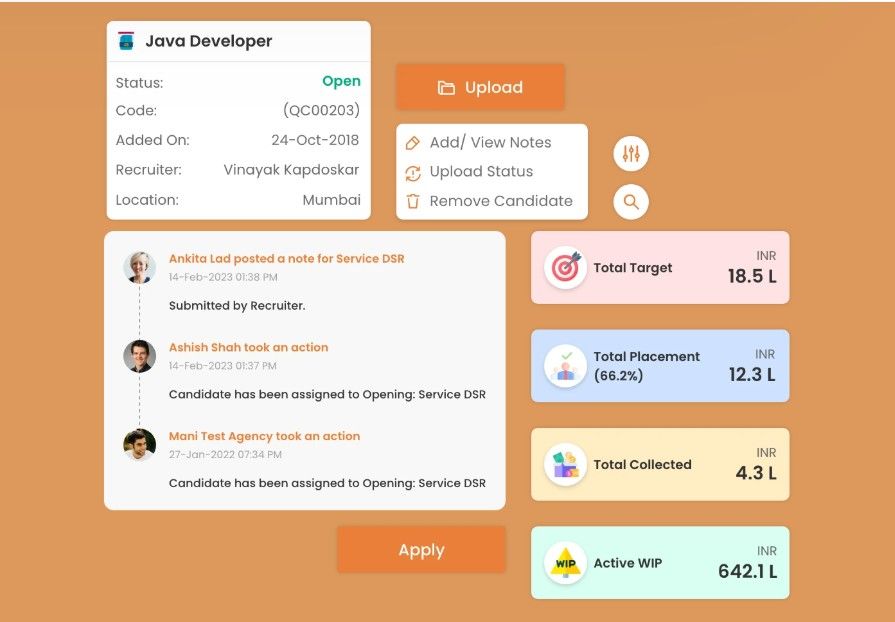Click the Total Placement person icon
The height and width of the screenshot is (622, 895).
[x=566, y=366]
